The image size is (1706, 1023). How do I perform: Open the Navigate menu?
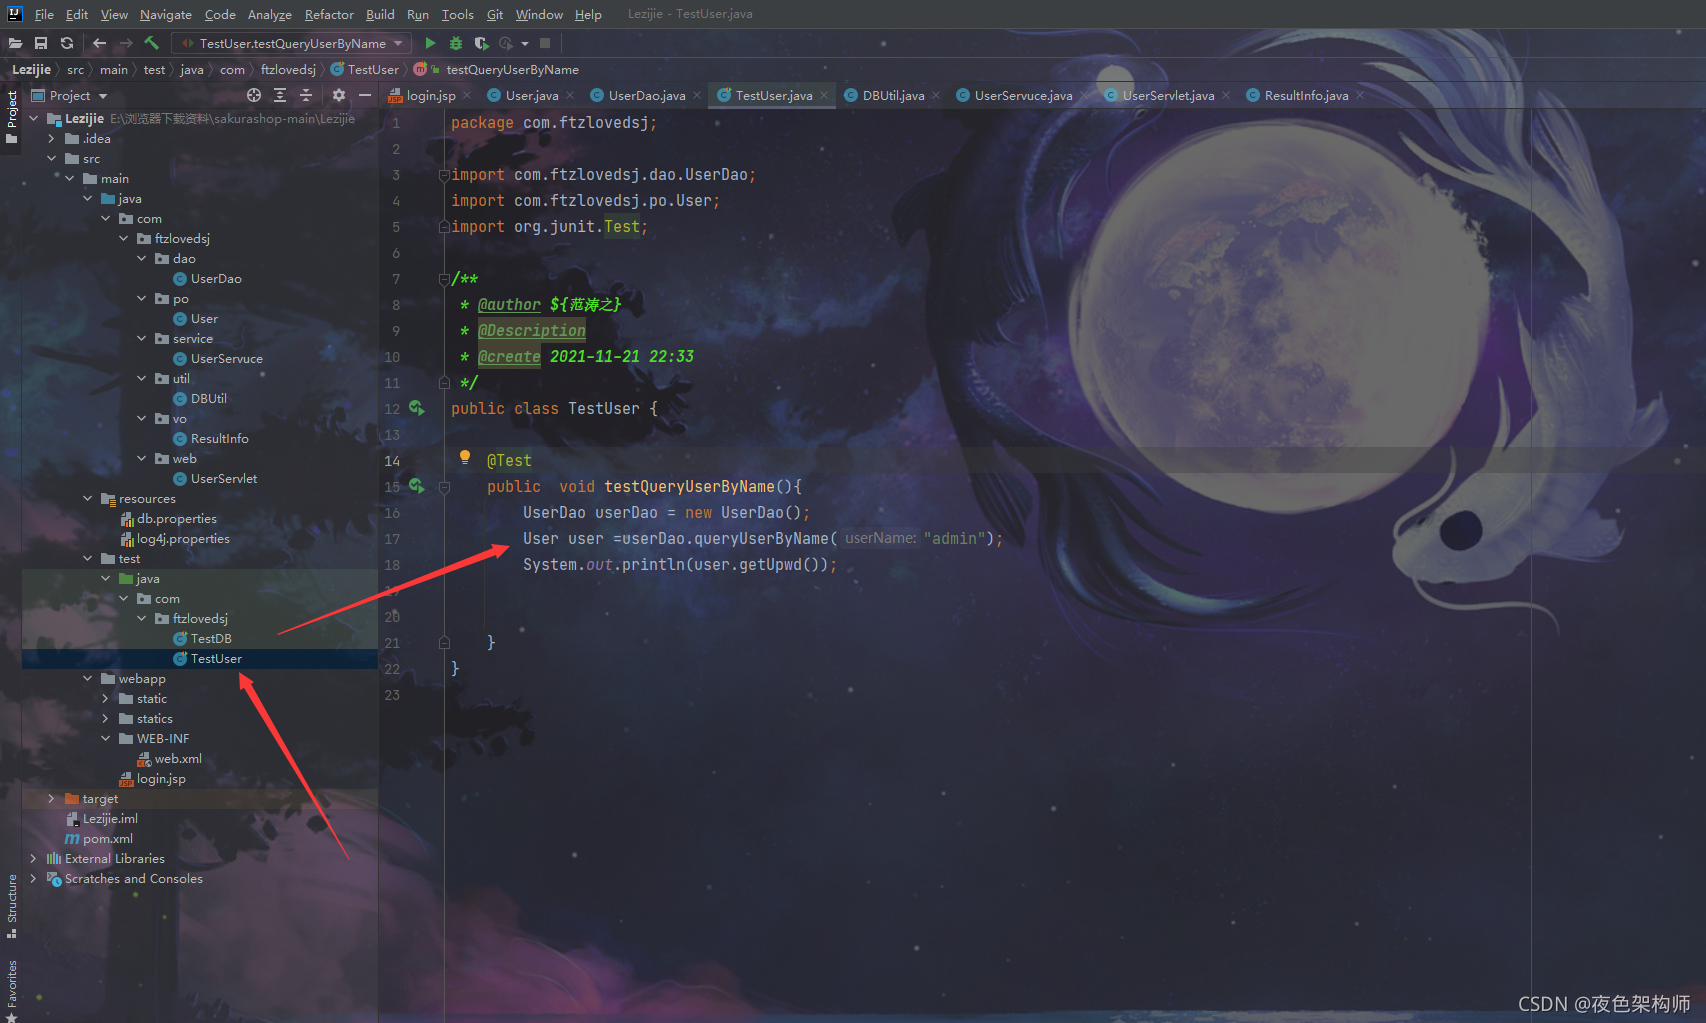pos(165,14)
